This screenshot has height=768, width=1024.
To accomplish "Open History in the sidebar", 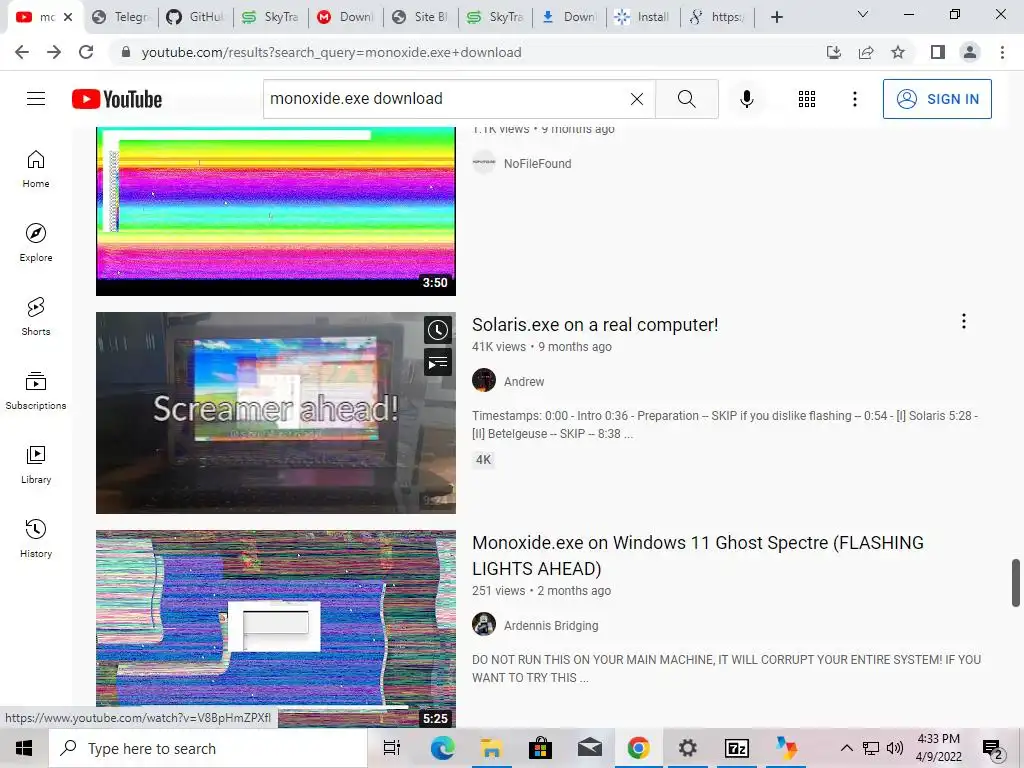I will tap(36, 539).
